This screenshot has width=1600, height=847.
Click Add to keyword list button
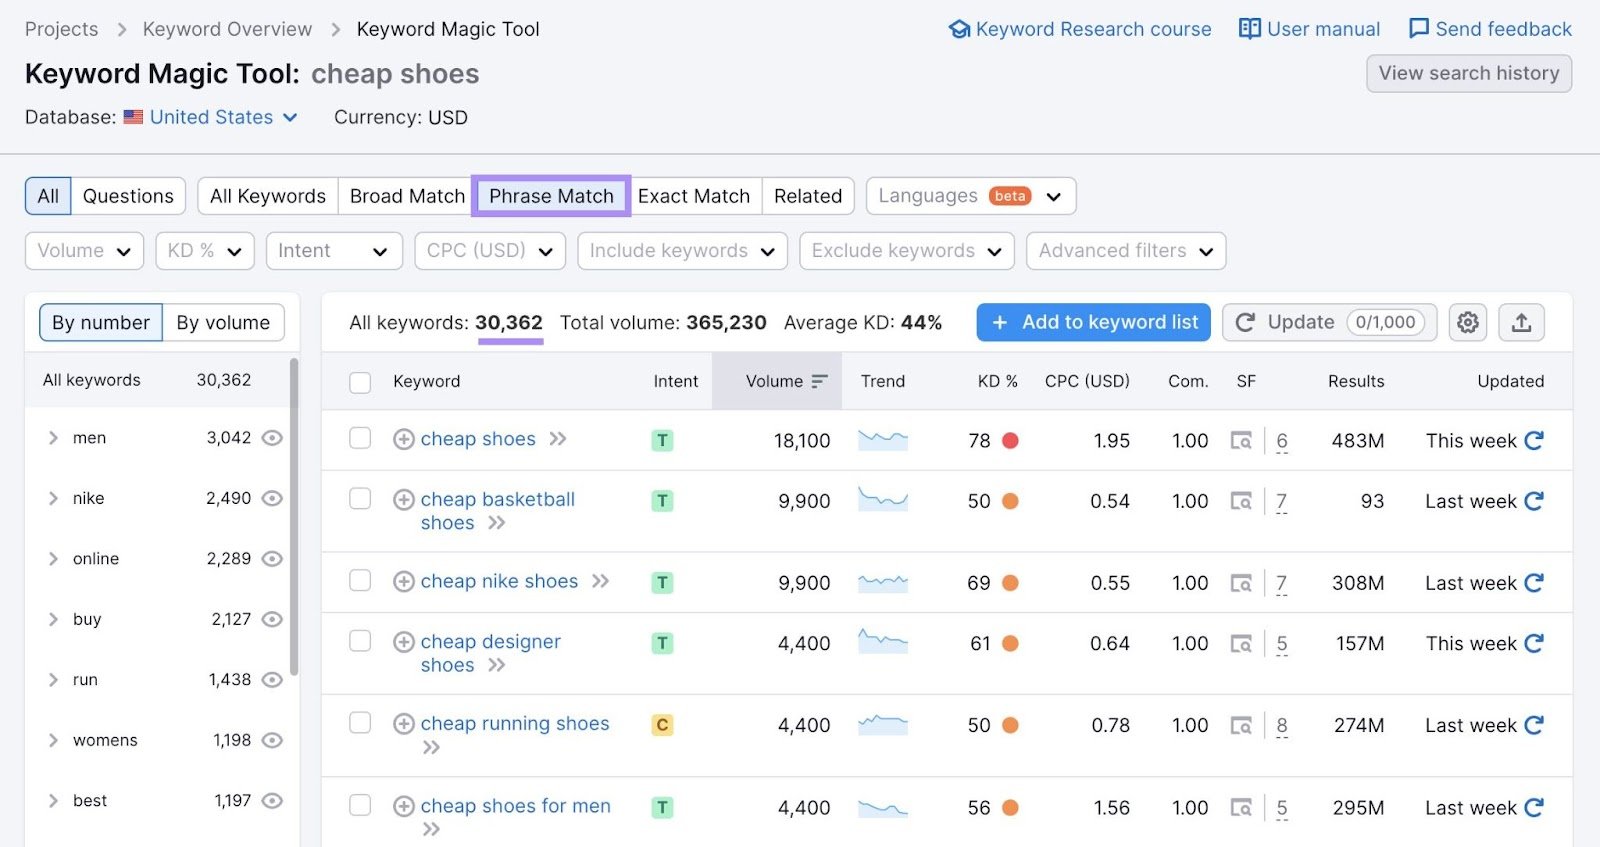click(1093, 322)
